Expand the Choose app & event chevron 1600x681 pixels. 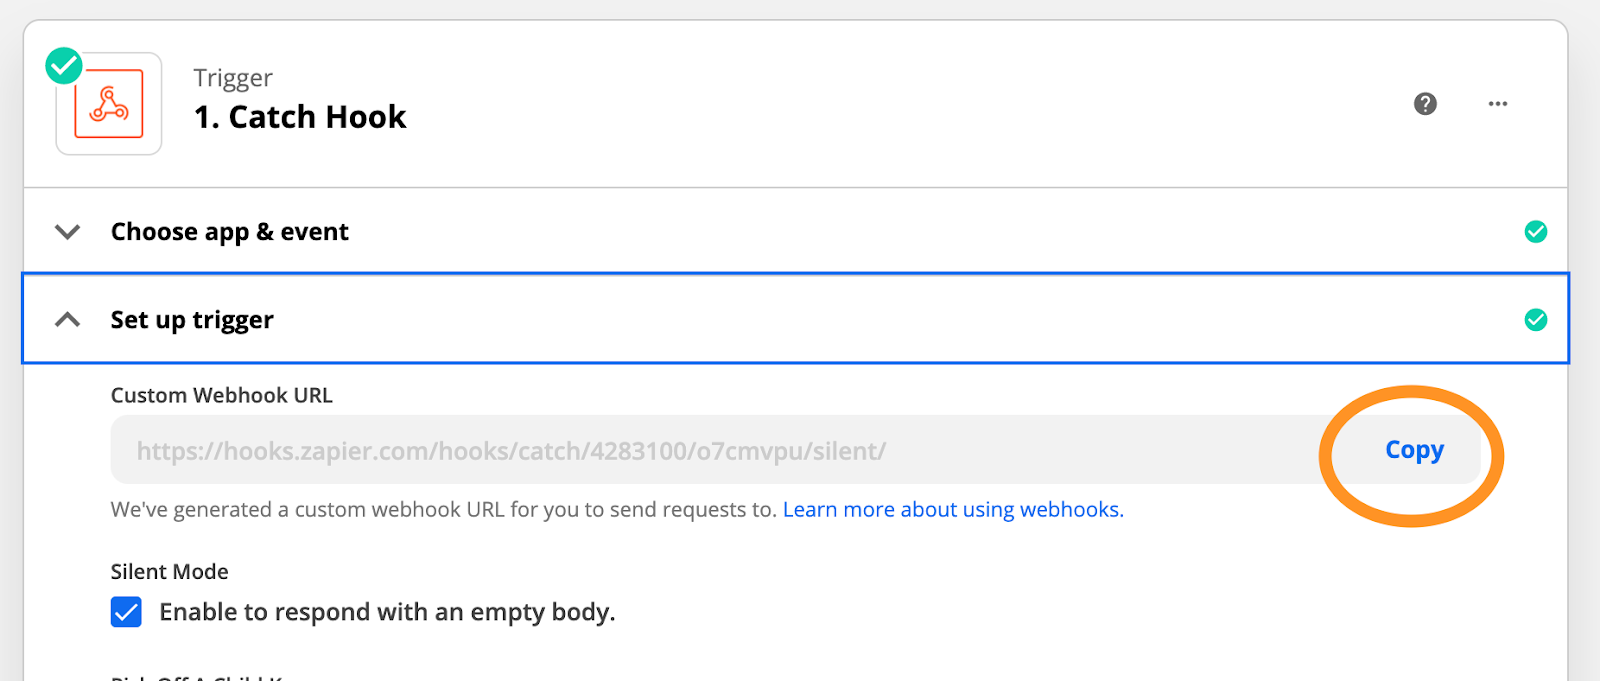(67, 232)
